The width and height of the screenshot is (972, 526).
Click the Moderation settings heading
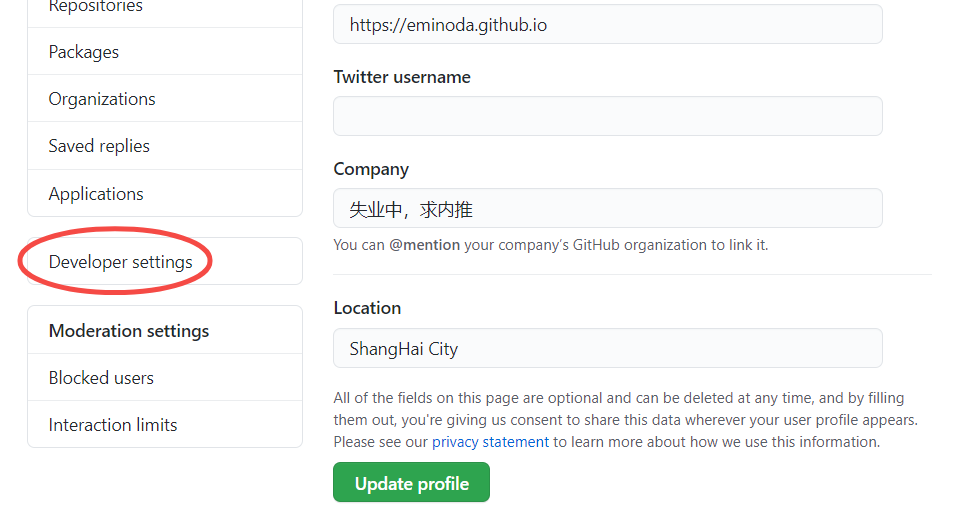pyautogui.click(x=129, y=330)
